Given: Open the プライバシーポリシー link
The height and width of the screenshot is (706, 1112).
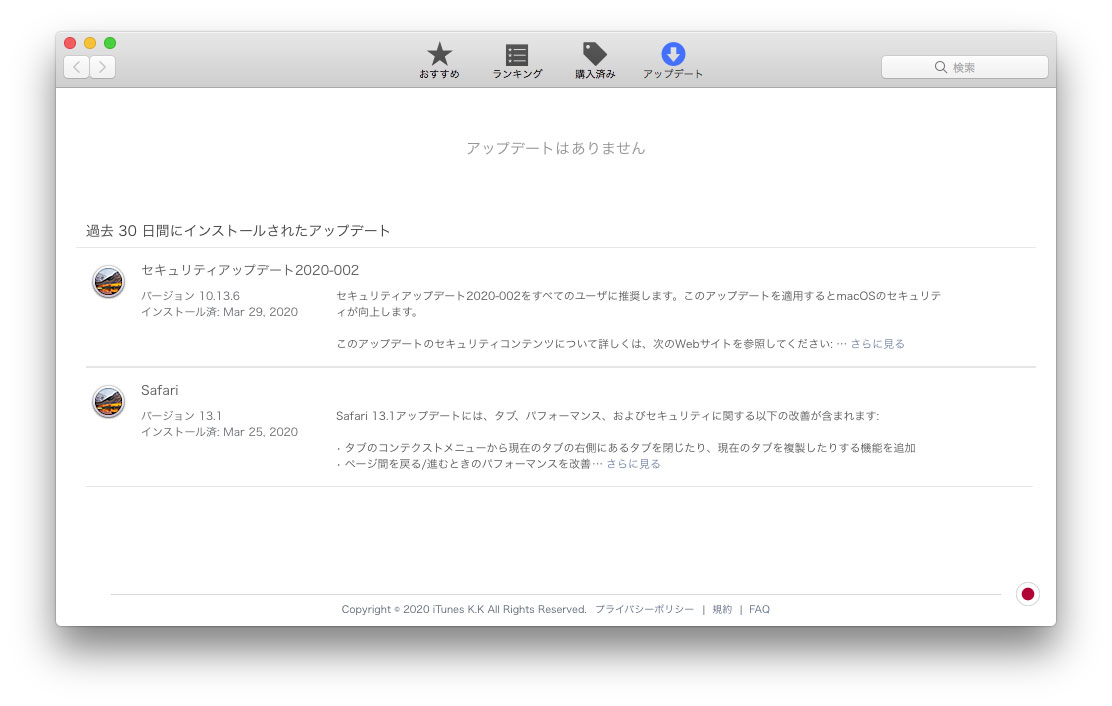Looking at the screenshot, I should click(644, 609).
